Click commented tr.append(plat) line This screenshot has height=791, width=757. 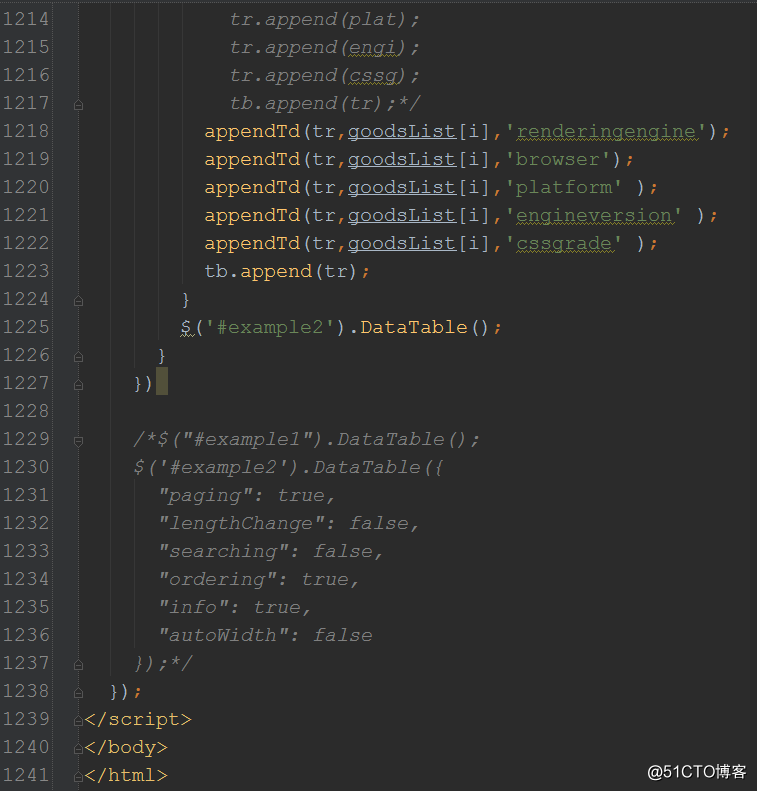click(x=324, y=20)
